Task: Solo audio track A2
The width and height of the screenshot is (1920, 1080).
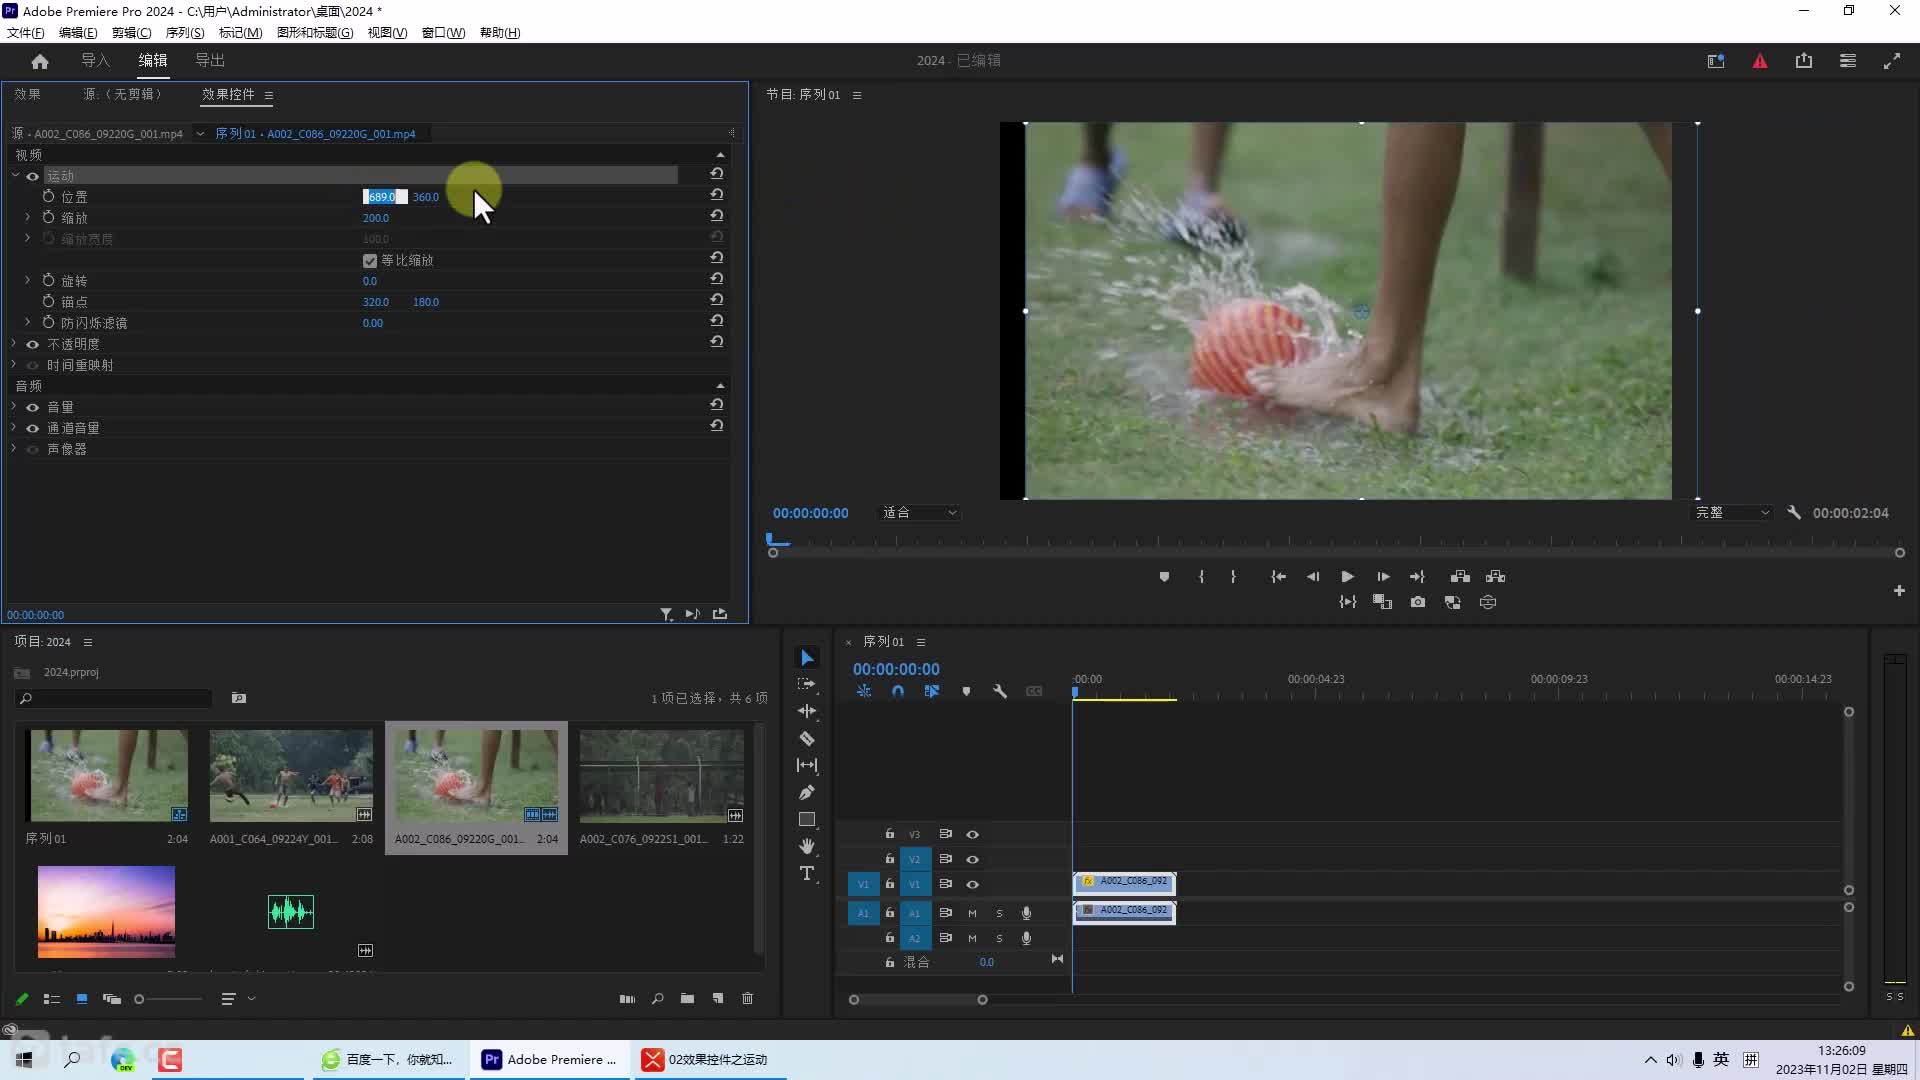Action: coord(999,938)
